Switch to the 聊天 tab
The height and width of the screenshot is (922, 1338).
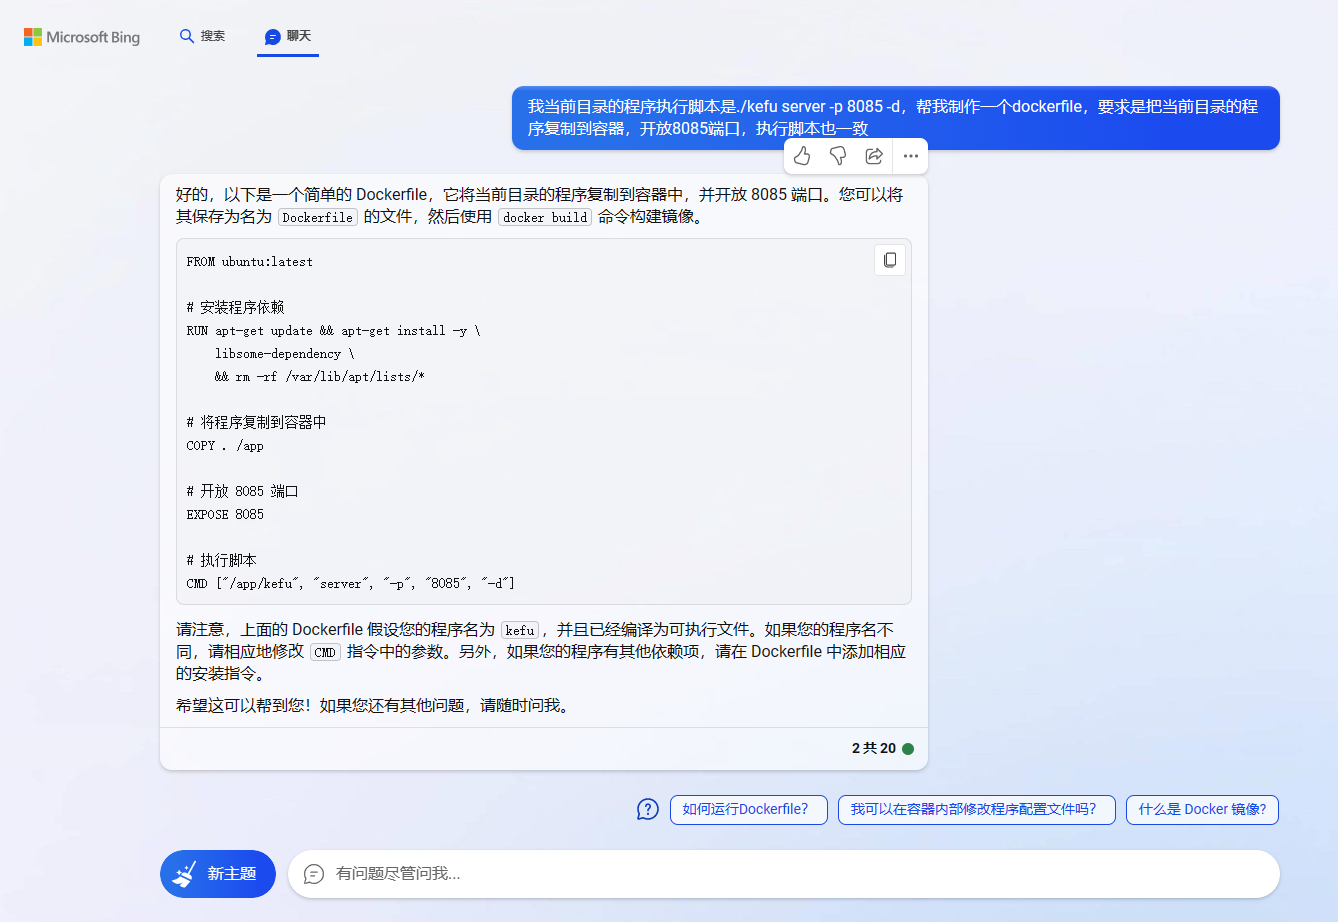(x=288, y=36)
